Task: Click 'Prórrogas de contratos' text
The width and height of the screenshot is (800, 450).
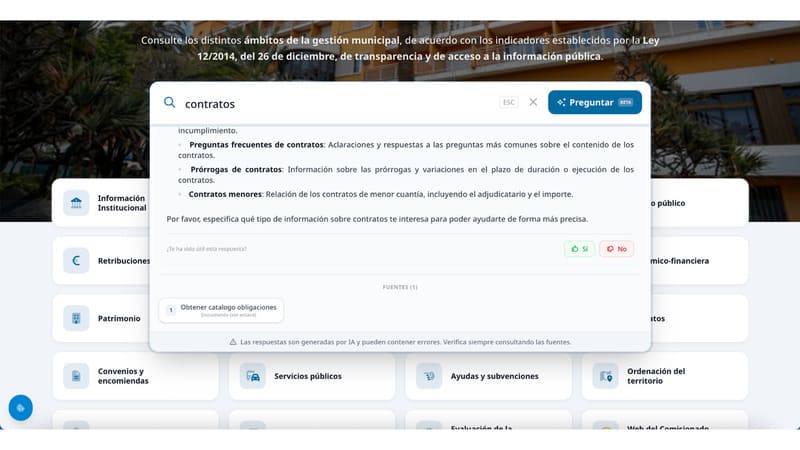Action: click(236, 169)
